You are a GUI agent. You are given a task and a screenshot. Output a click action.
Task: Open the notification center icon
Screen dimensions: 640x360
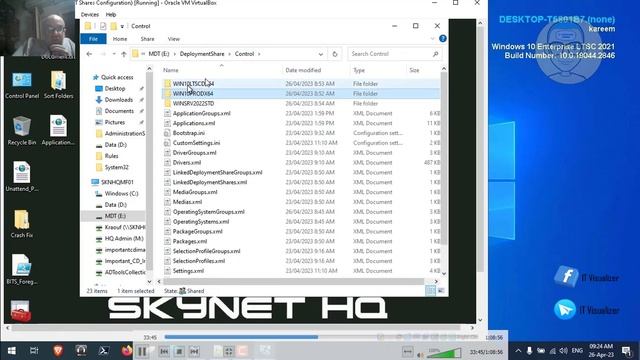tap(626, 351)
